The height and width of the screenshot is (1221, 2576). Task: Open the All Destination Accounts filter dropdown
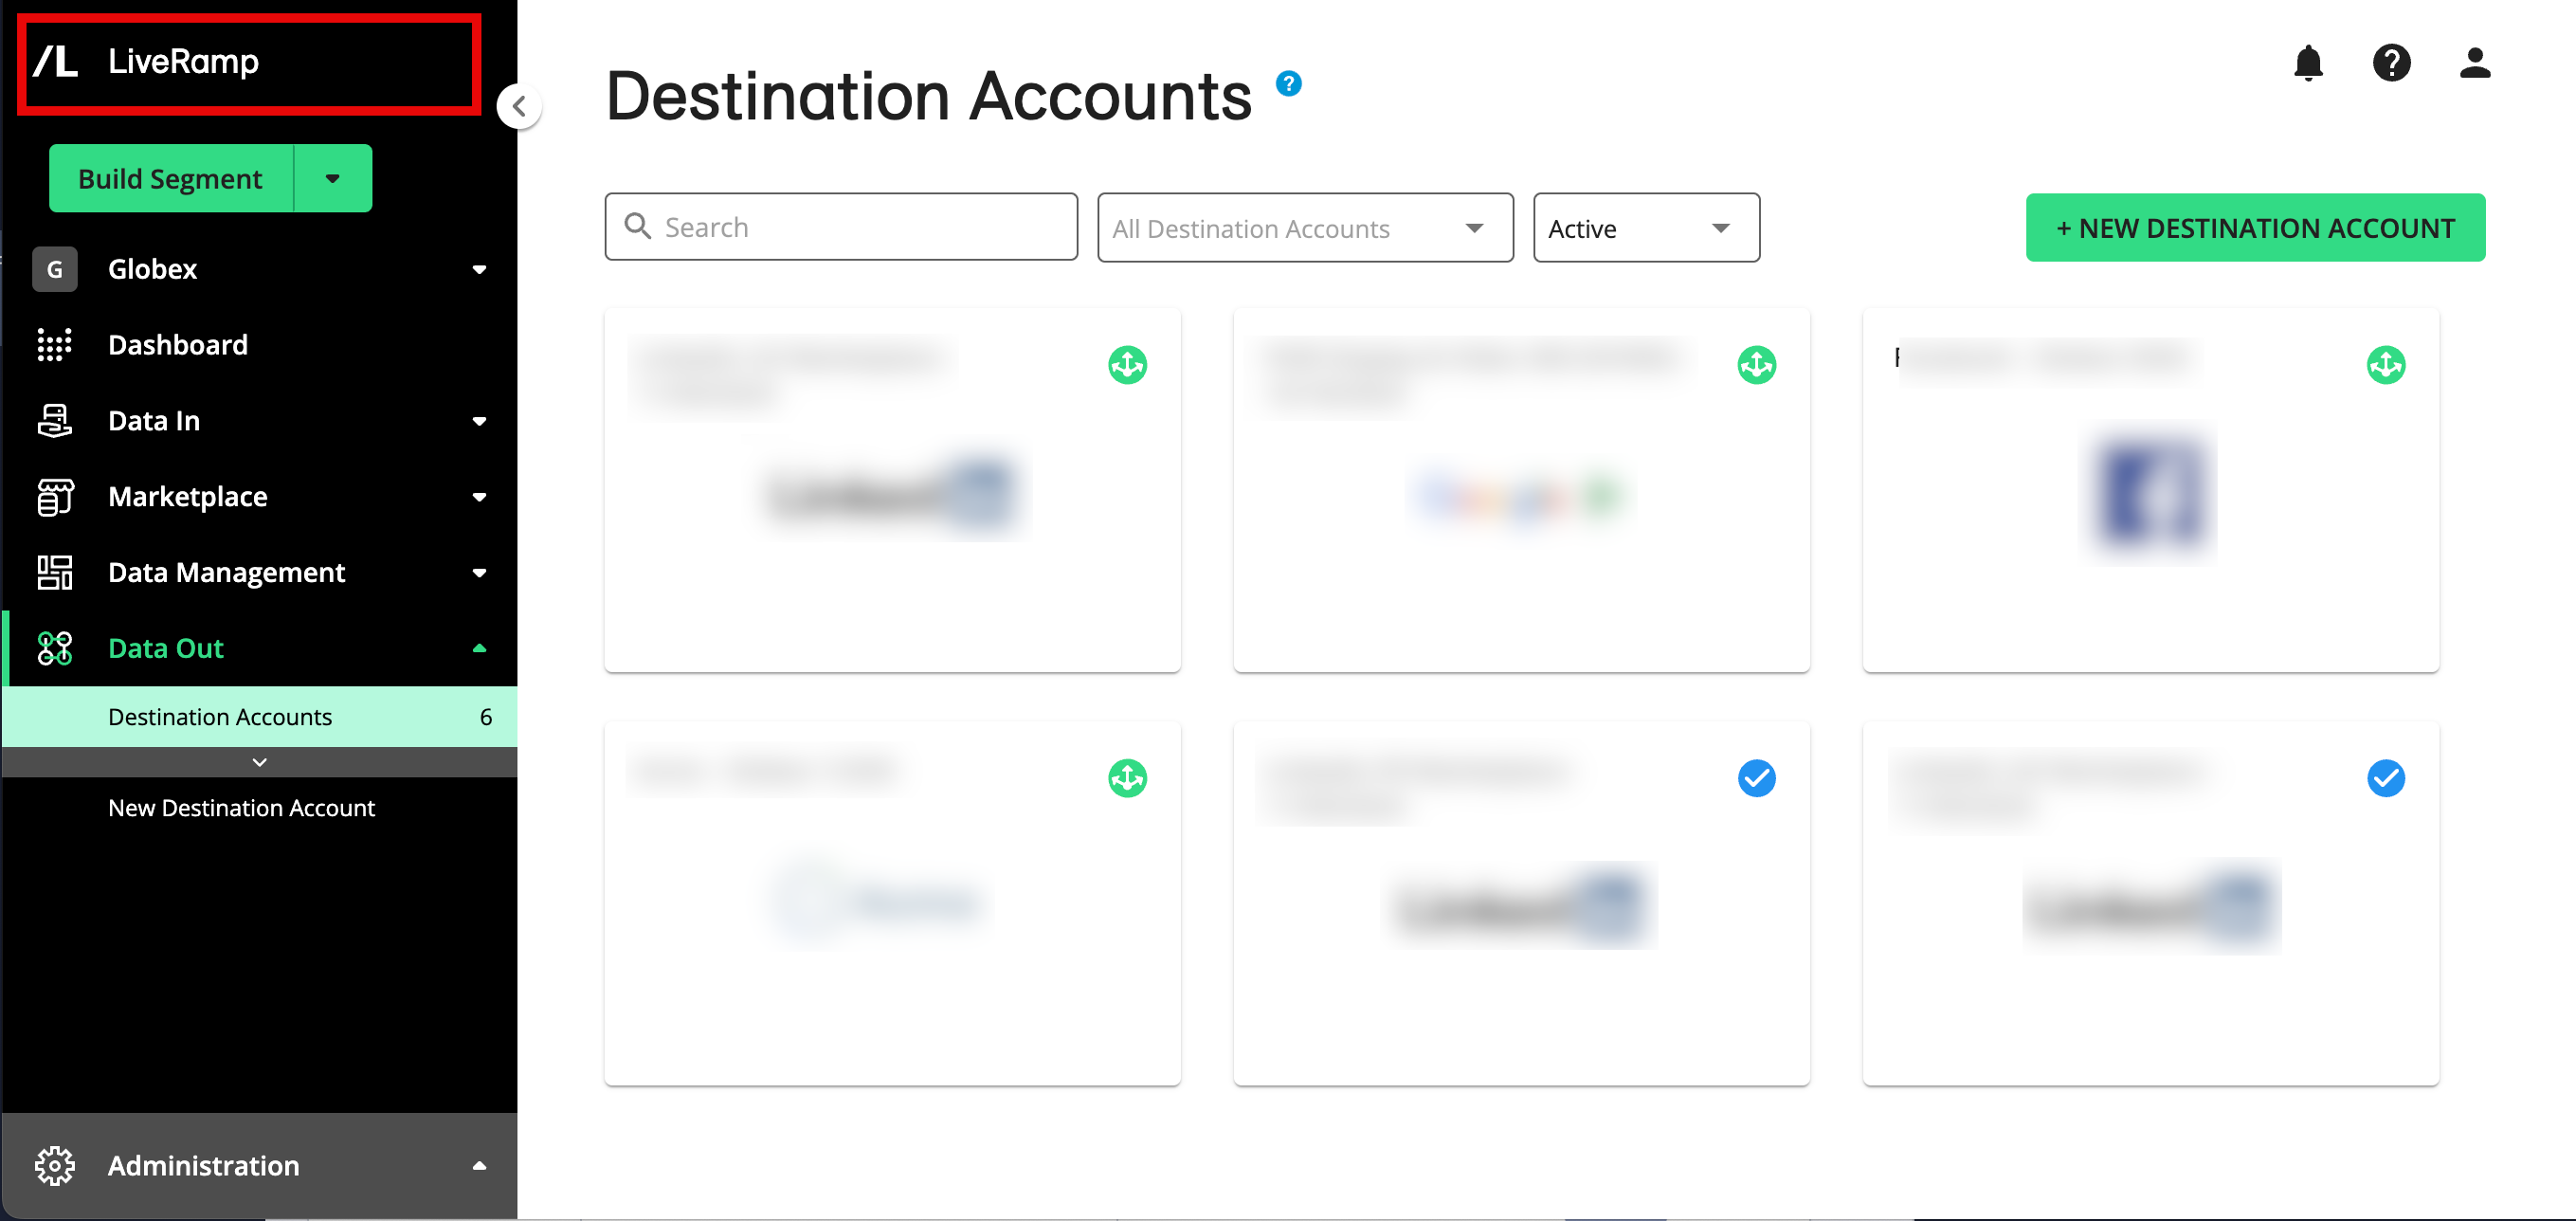1305,228
